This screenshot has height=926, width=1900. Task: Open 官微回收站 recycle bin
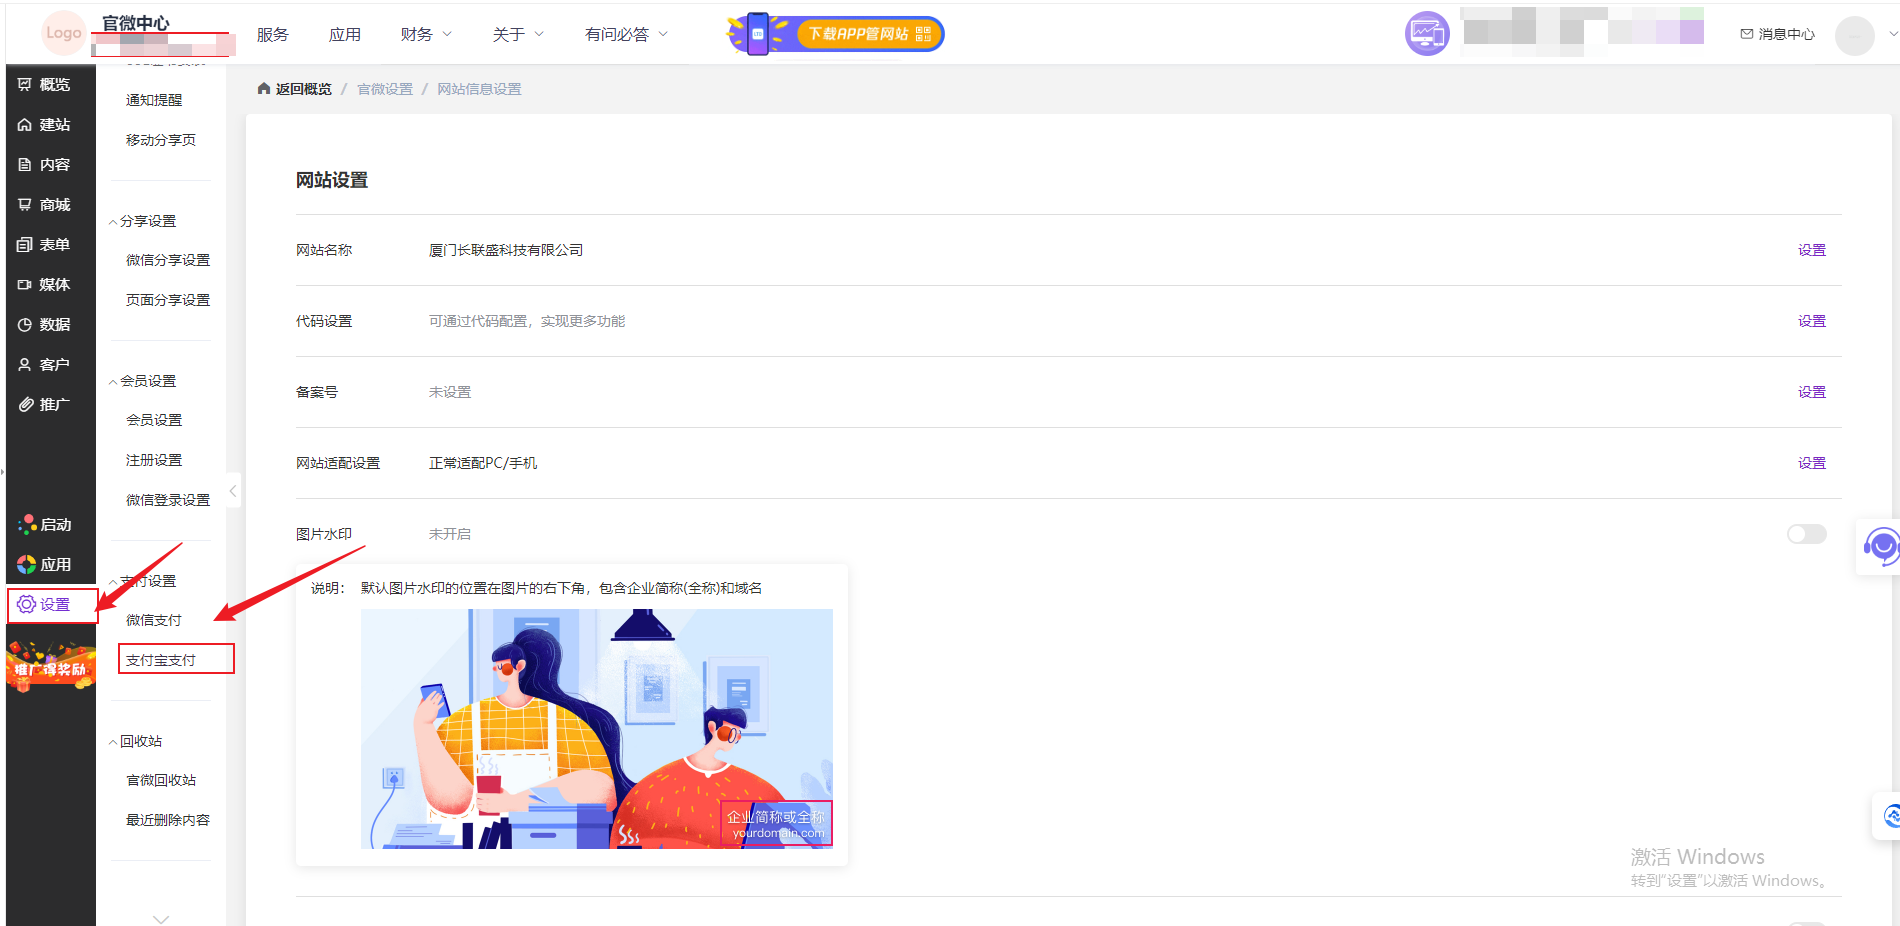click(x=161, y=780)
